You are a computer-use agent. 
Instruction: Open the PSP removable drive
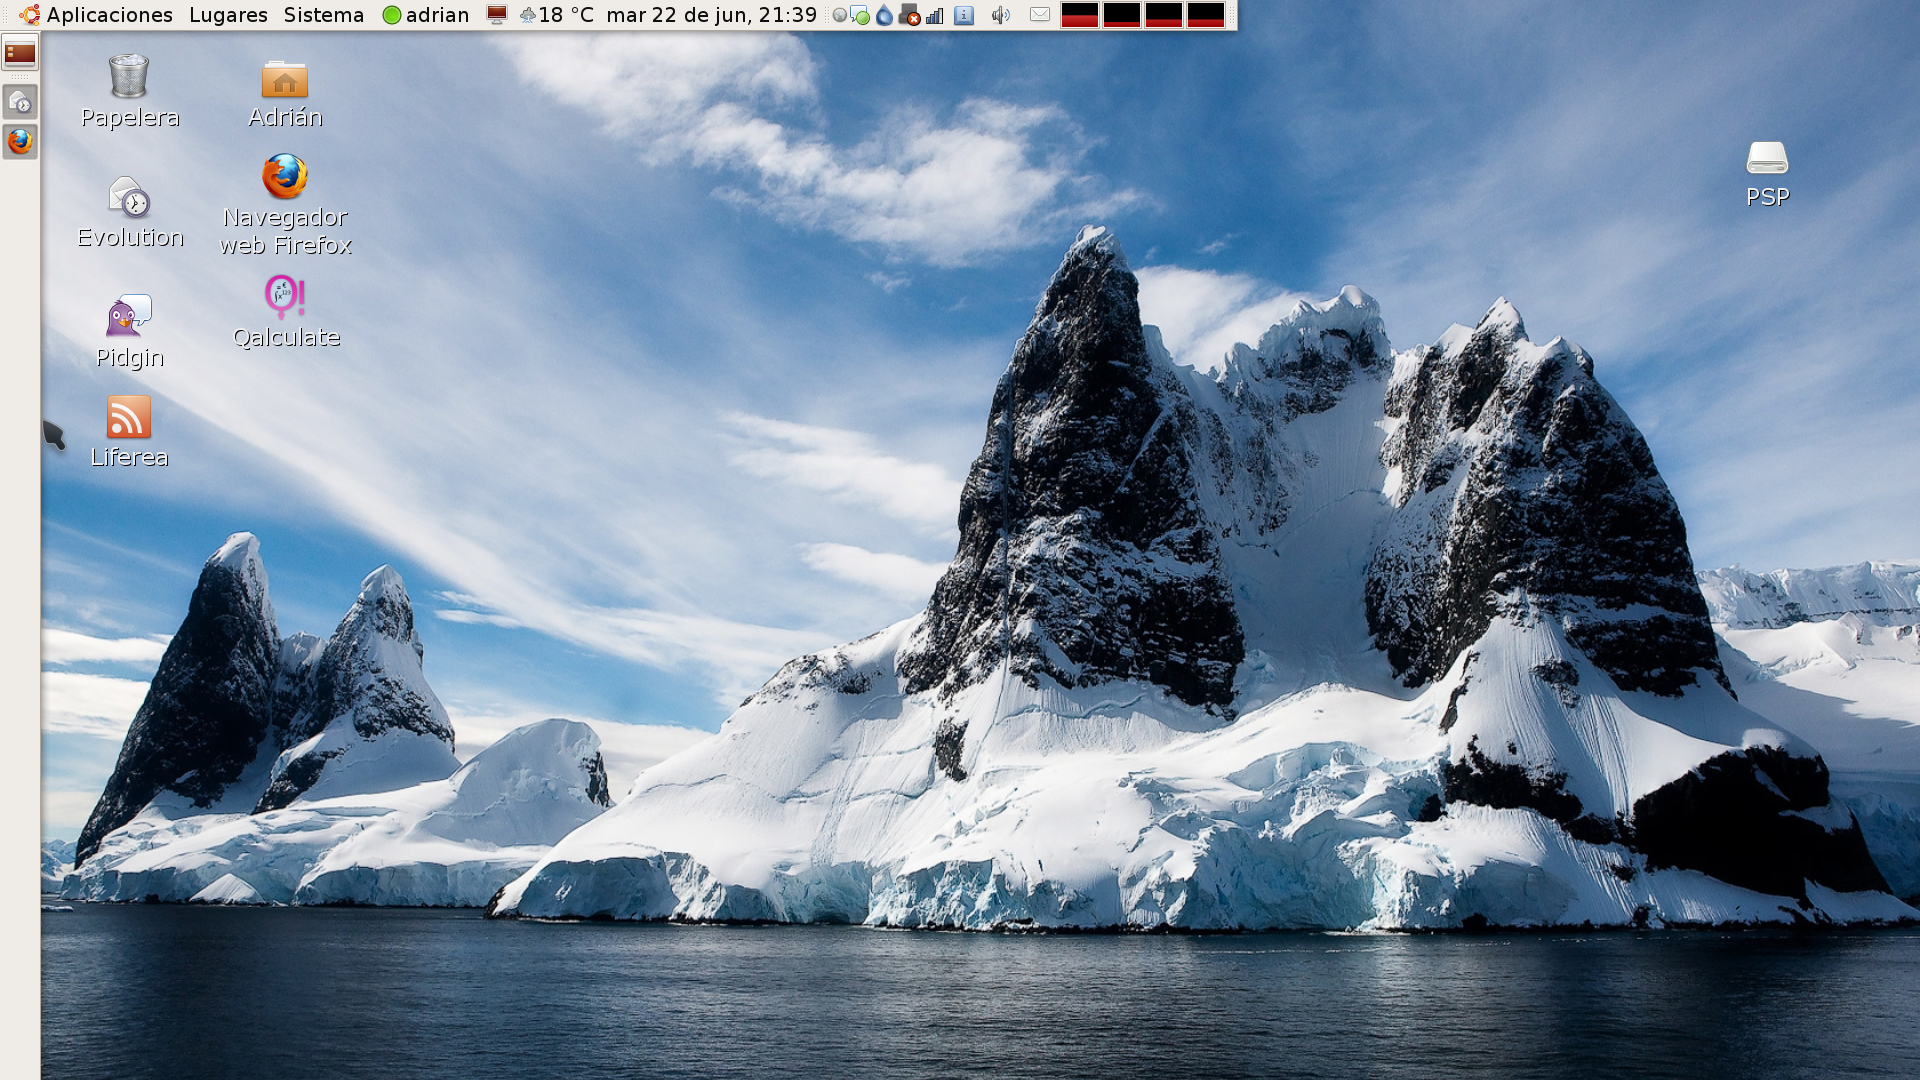[1767, 159]
